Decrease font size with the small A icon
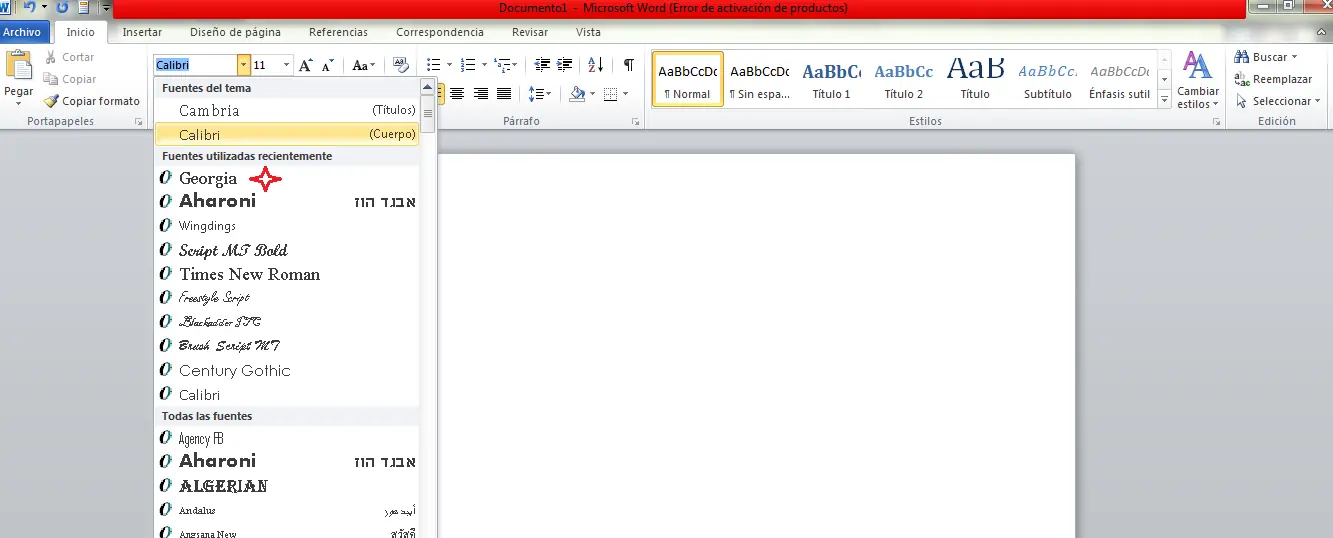1333x538 pixels. [x=327, y=66]
